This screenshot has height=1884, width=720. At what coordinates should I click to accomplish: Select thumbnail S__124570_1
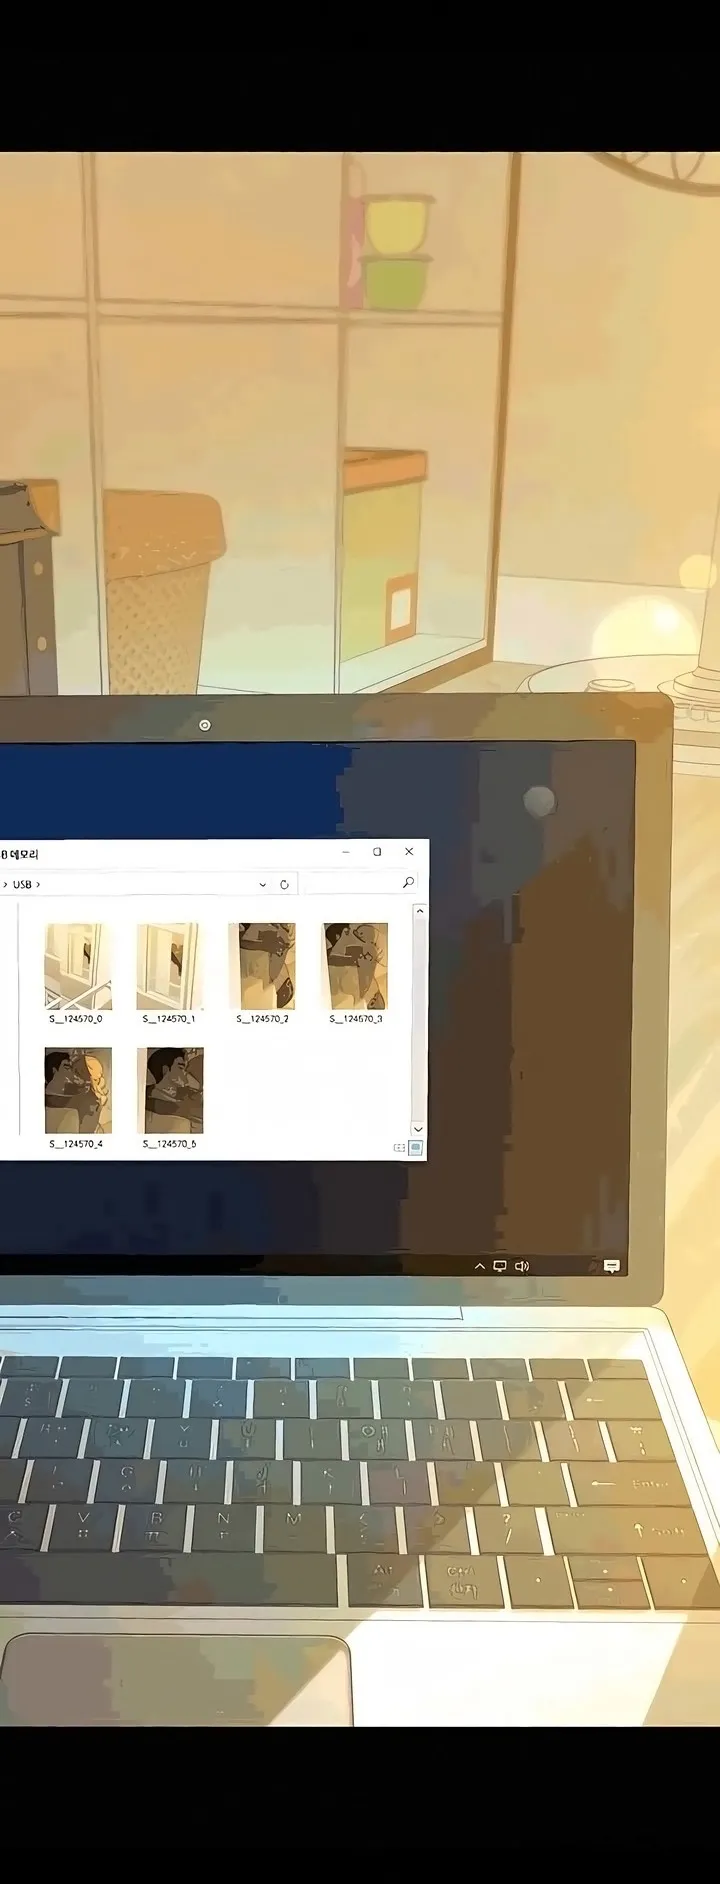[x=169, y=974]
